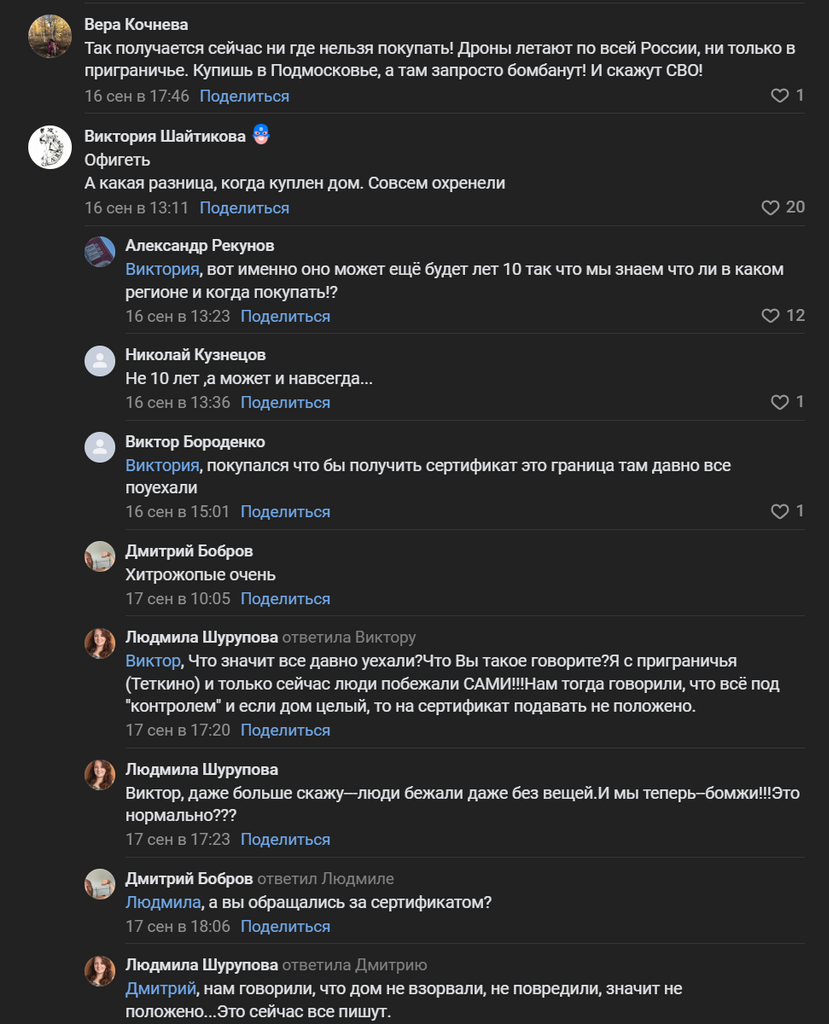Open the Виктор mention in Людмила's reply
Image resolution: width=829 pixels, height=1024 pixels.
tap(148, 660)
